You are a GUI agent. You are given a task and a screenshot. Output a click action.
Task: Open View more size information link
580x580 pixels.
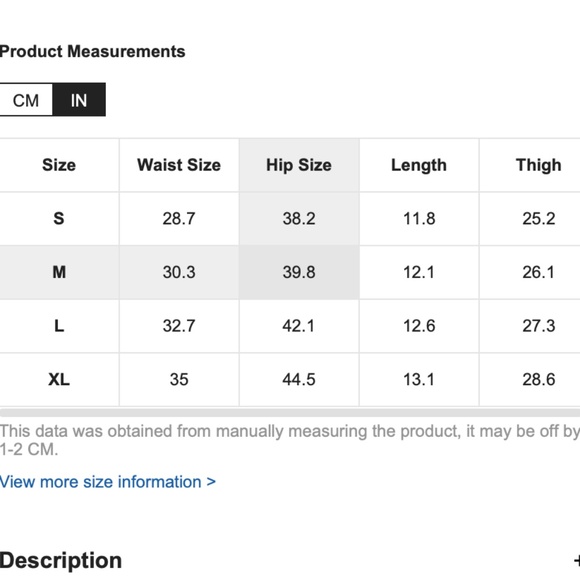click(x=108, y=482)
